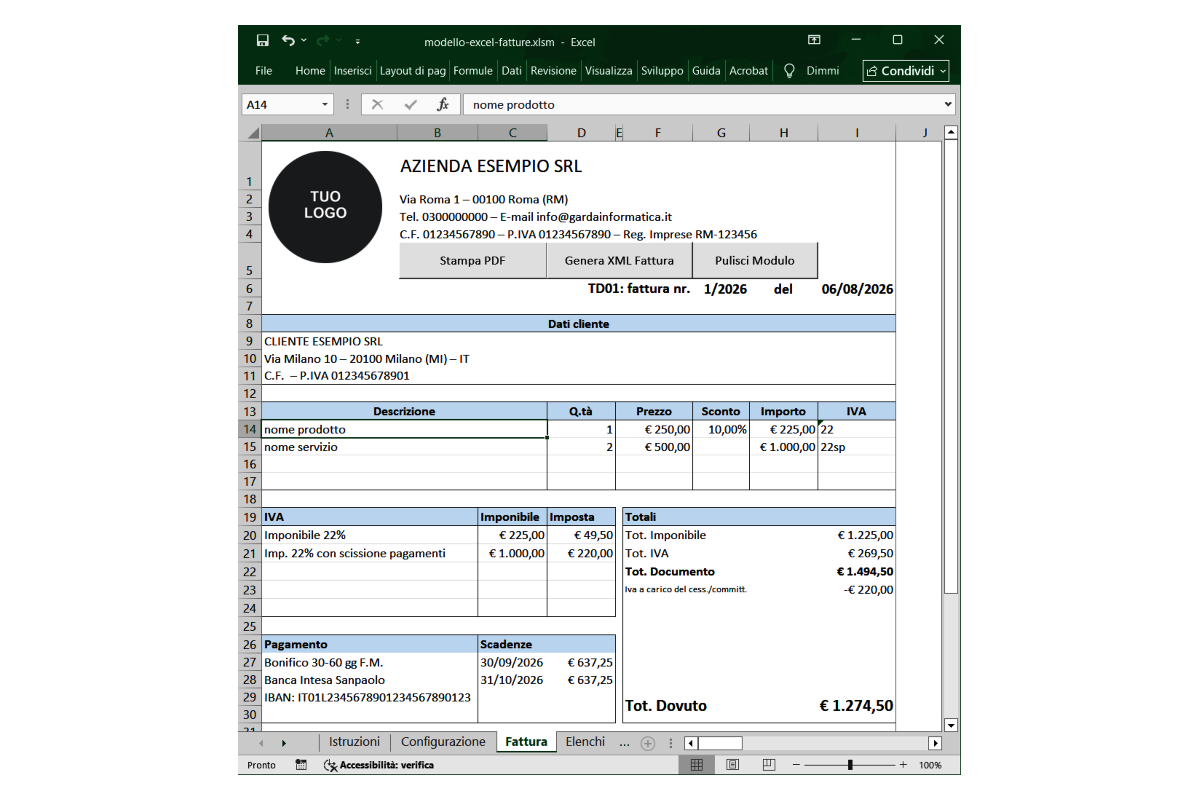Click the macro recording status icon
Viewport: 1200px width, 800px height.
(x=301, y=765)
